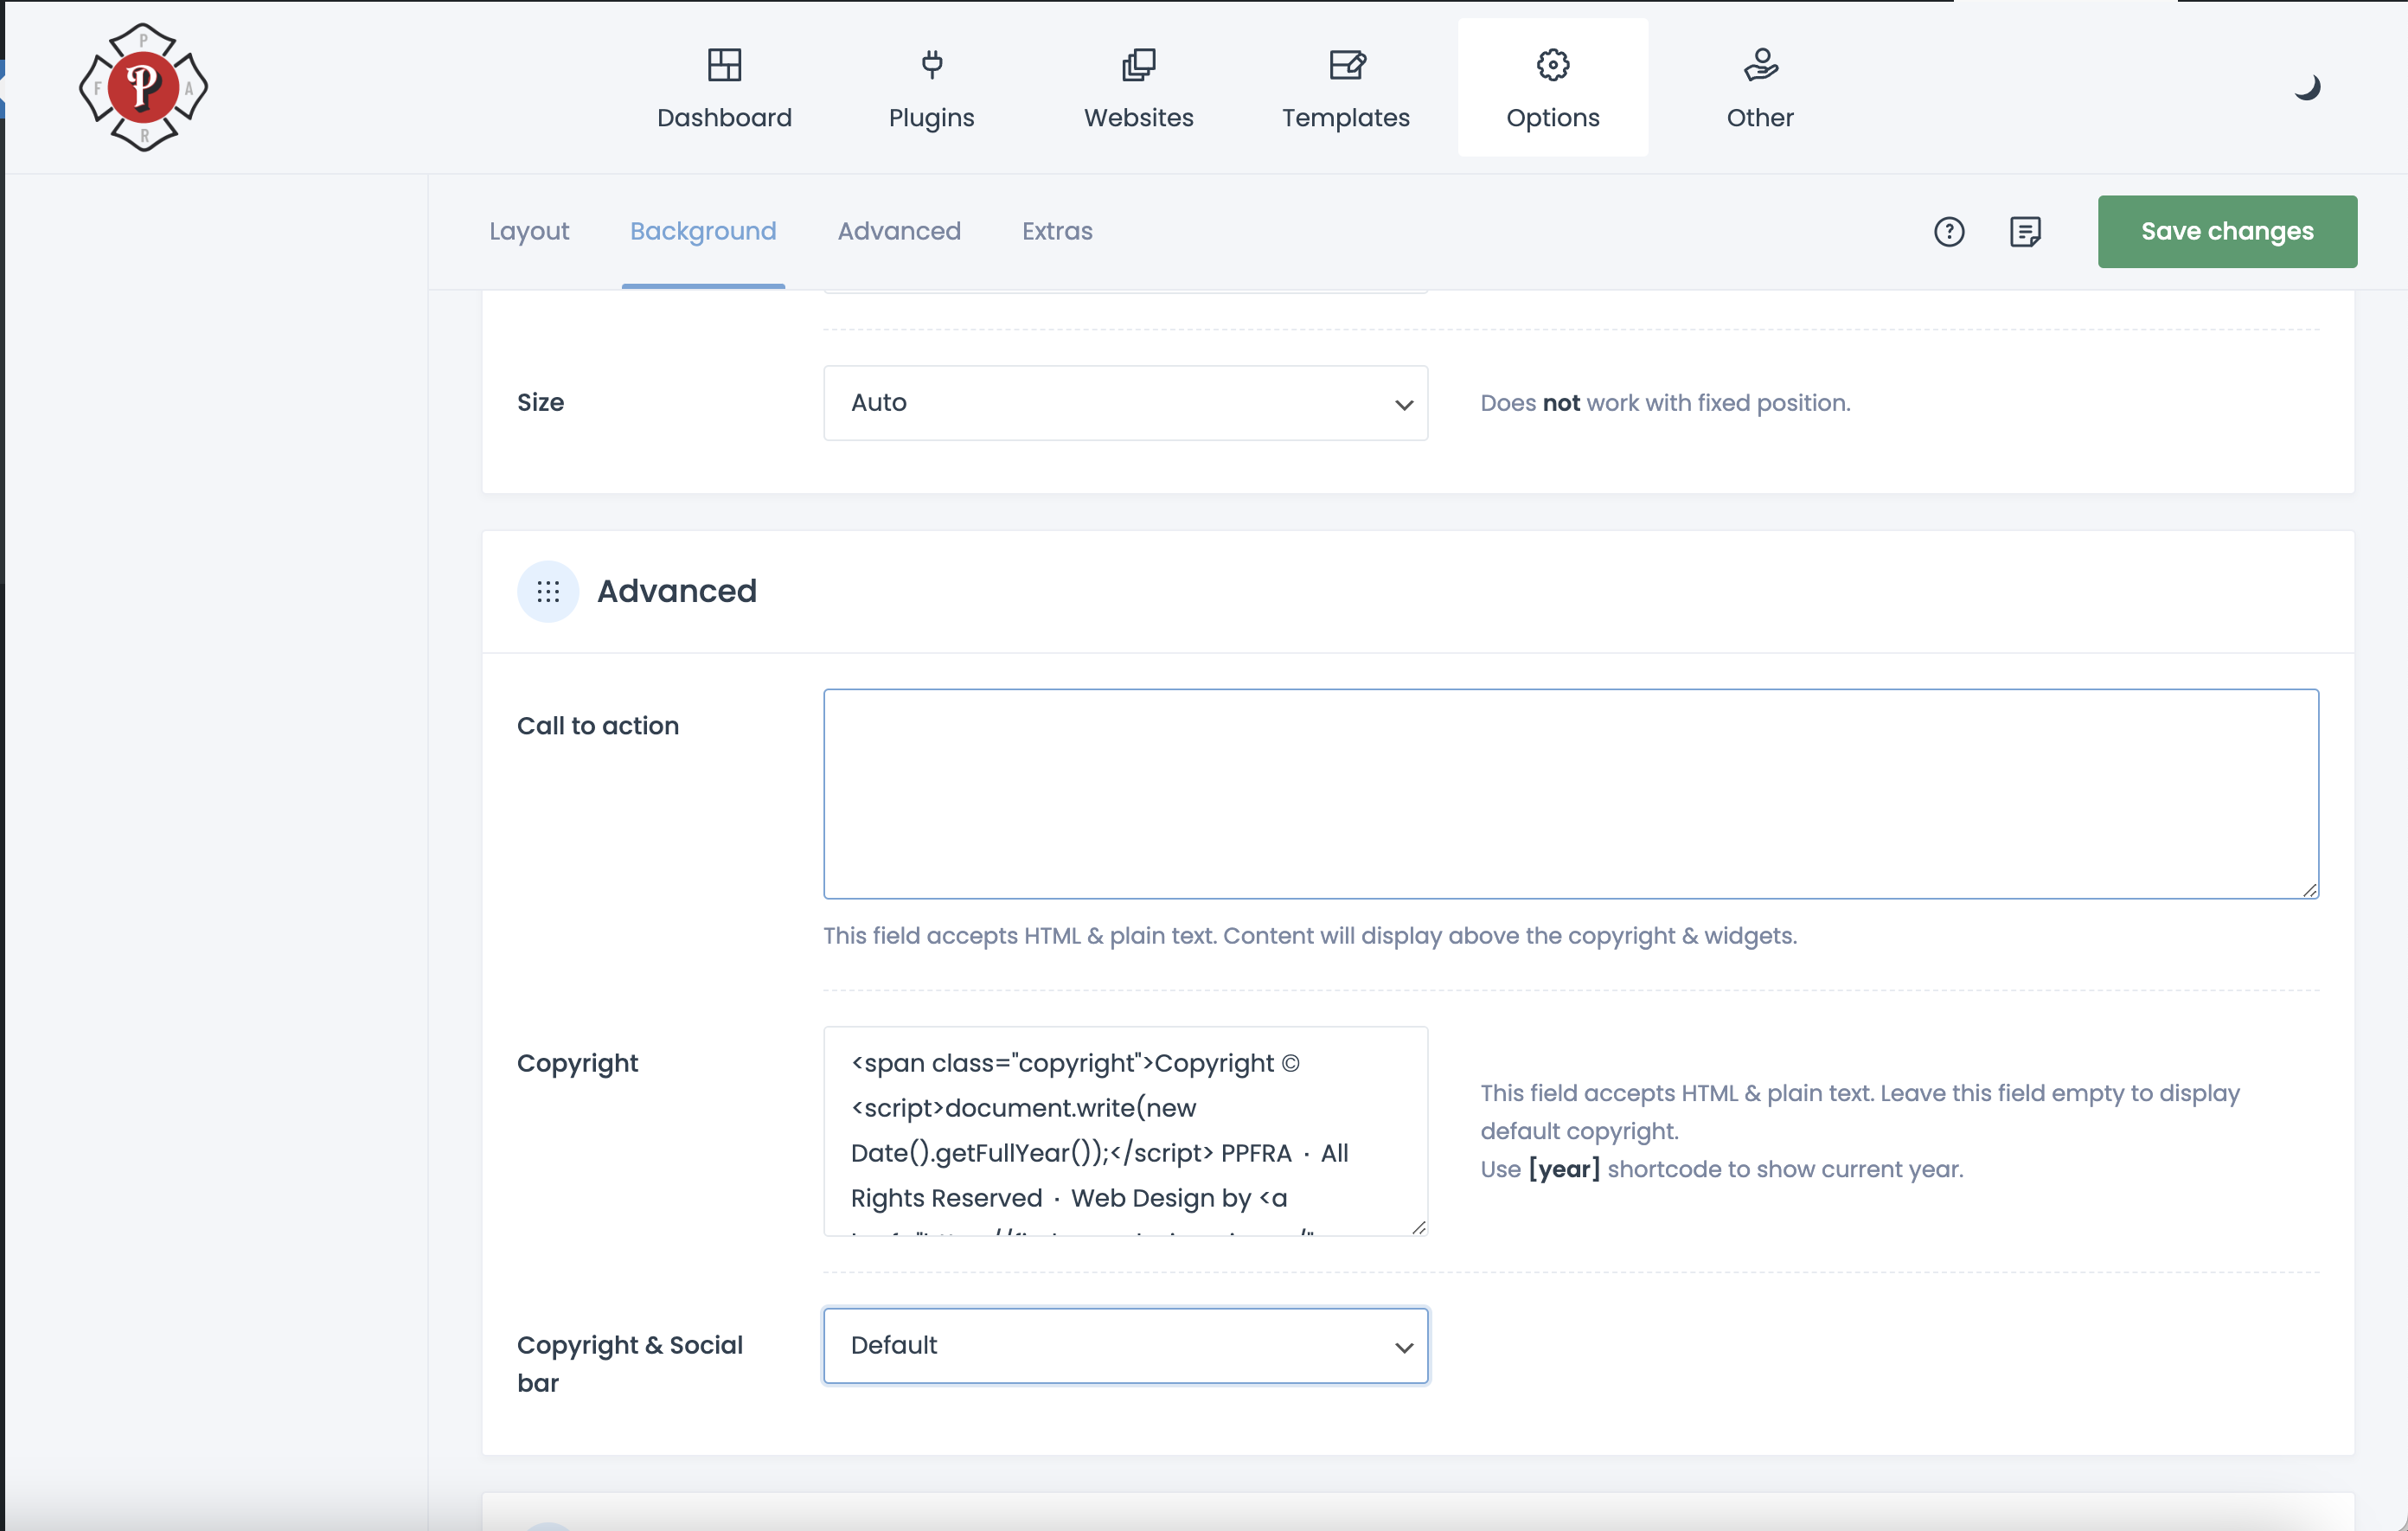Toggle dark mode with the moon icon
The image size is (2408, 1531).
2307,88
